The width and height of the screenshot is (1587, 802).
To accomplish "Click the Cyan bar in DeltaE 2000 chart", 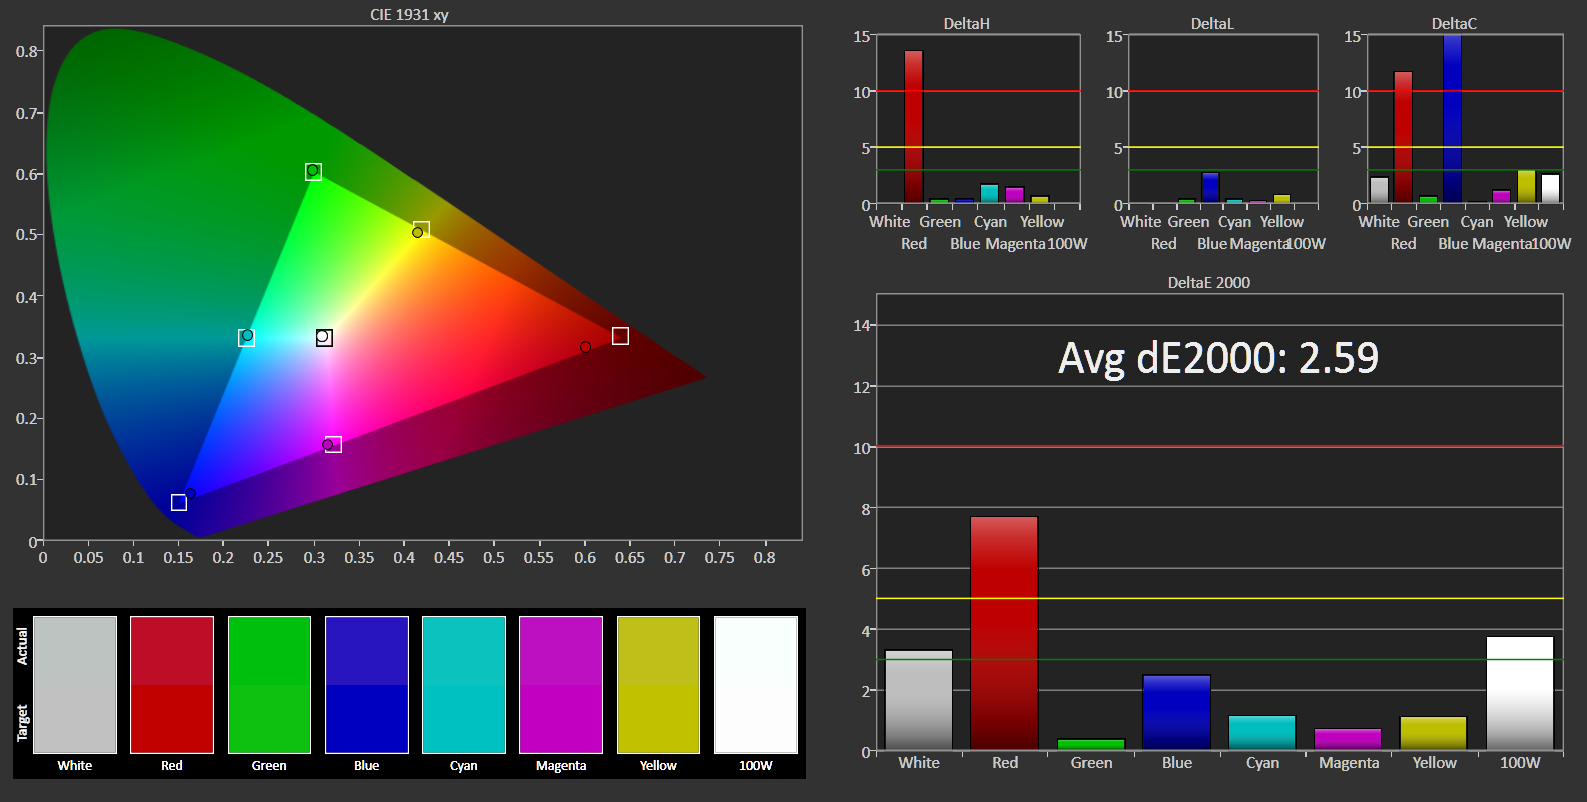I will pos(1262,733).
